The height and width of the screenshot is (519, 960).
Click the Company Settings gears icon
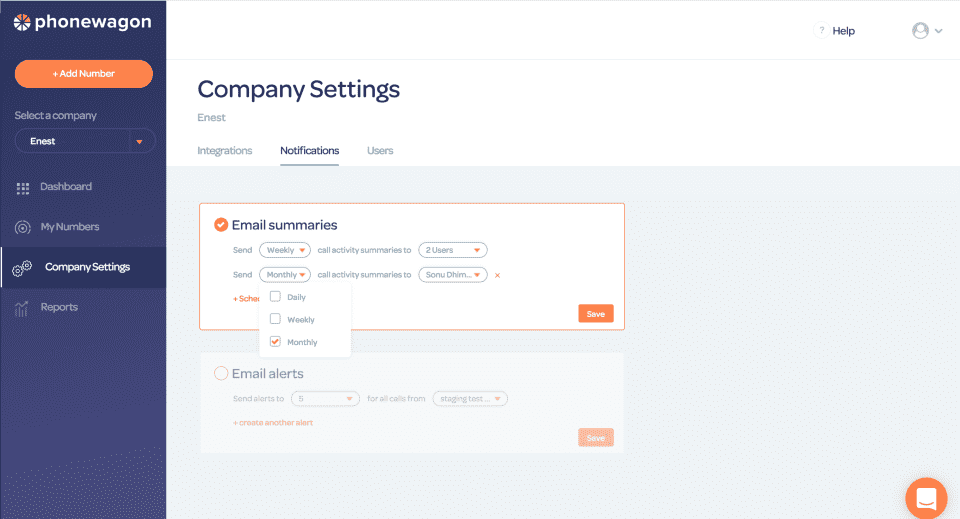(x=22, y=268)
